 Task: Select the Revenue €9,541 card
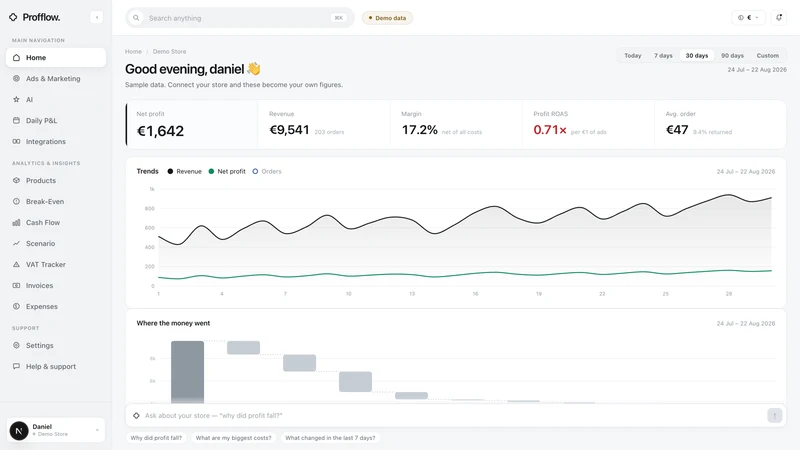tap(324, 124)
